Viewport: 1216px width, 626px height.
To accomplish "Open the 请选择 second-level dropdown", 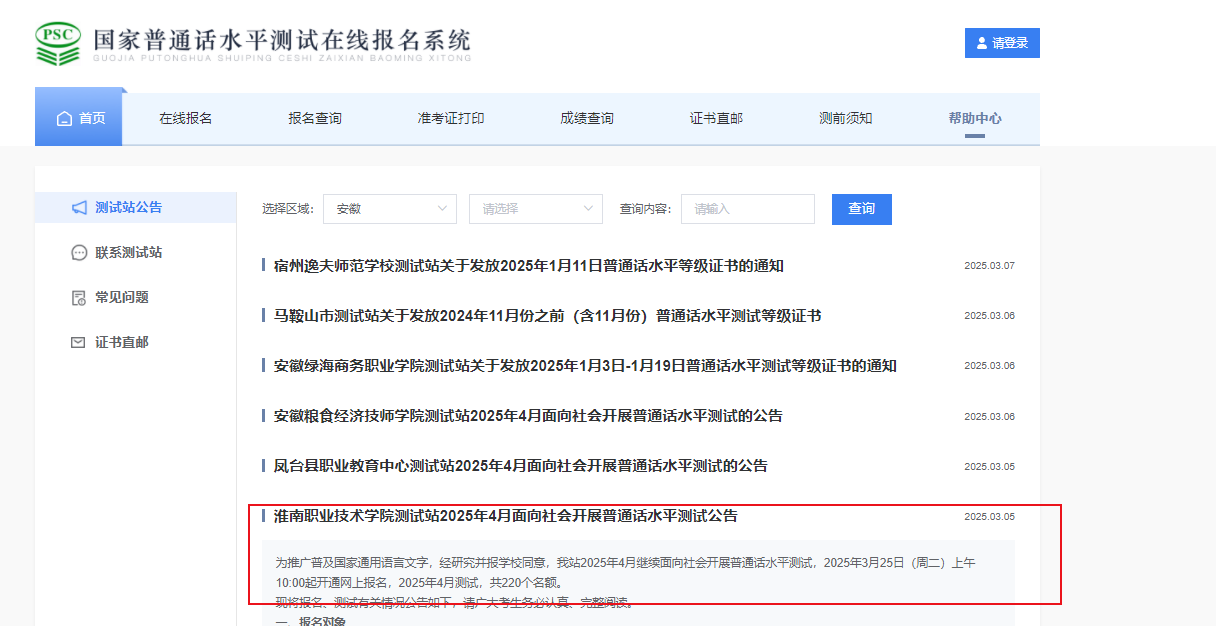I will (x=536, y=209).
